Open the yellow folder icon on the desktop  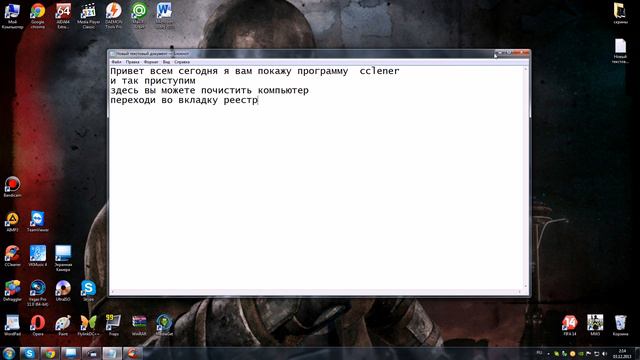click(620, 13)
